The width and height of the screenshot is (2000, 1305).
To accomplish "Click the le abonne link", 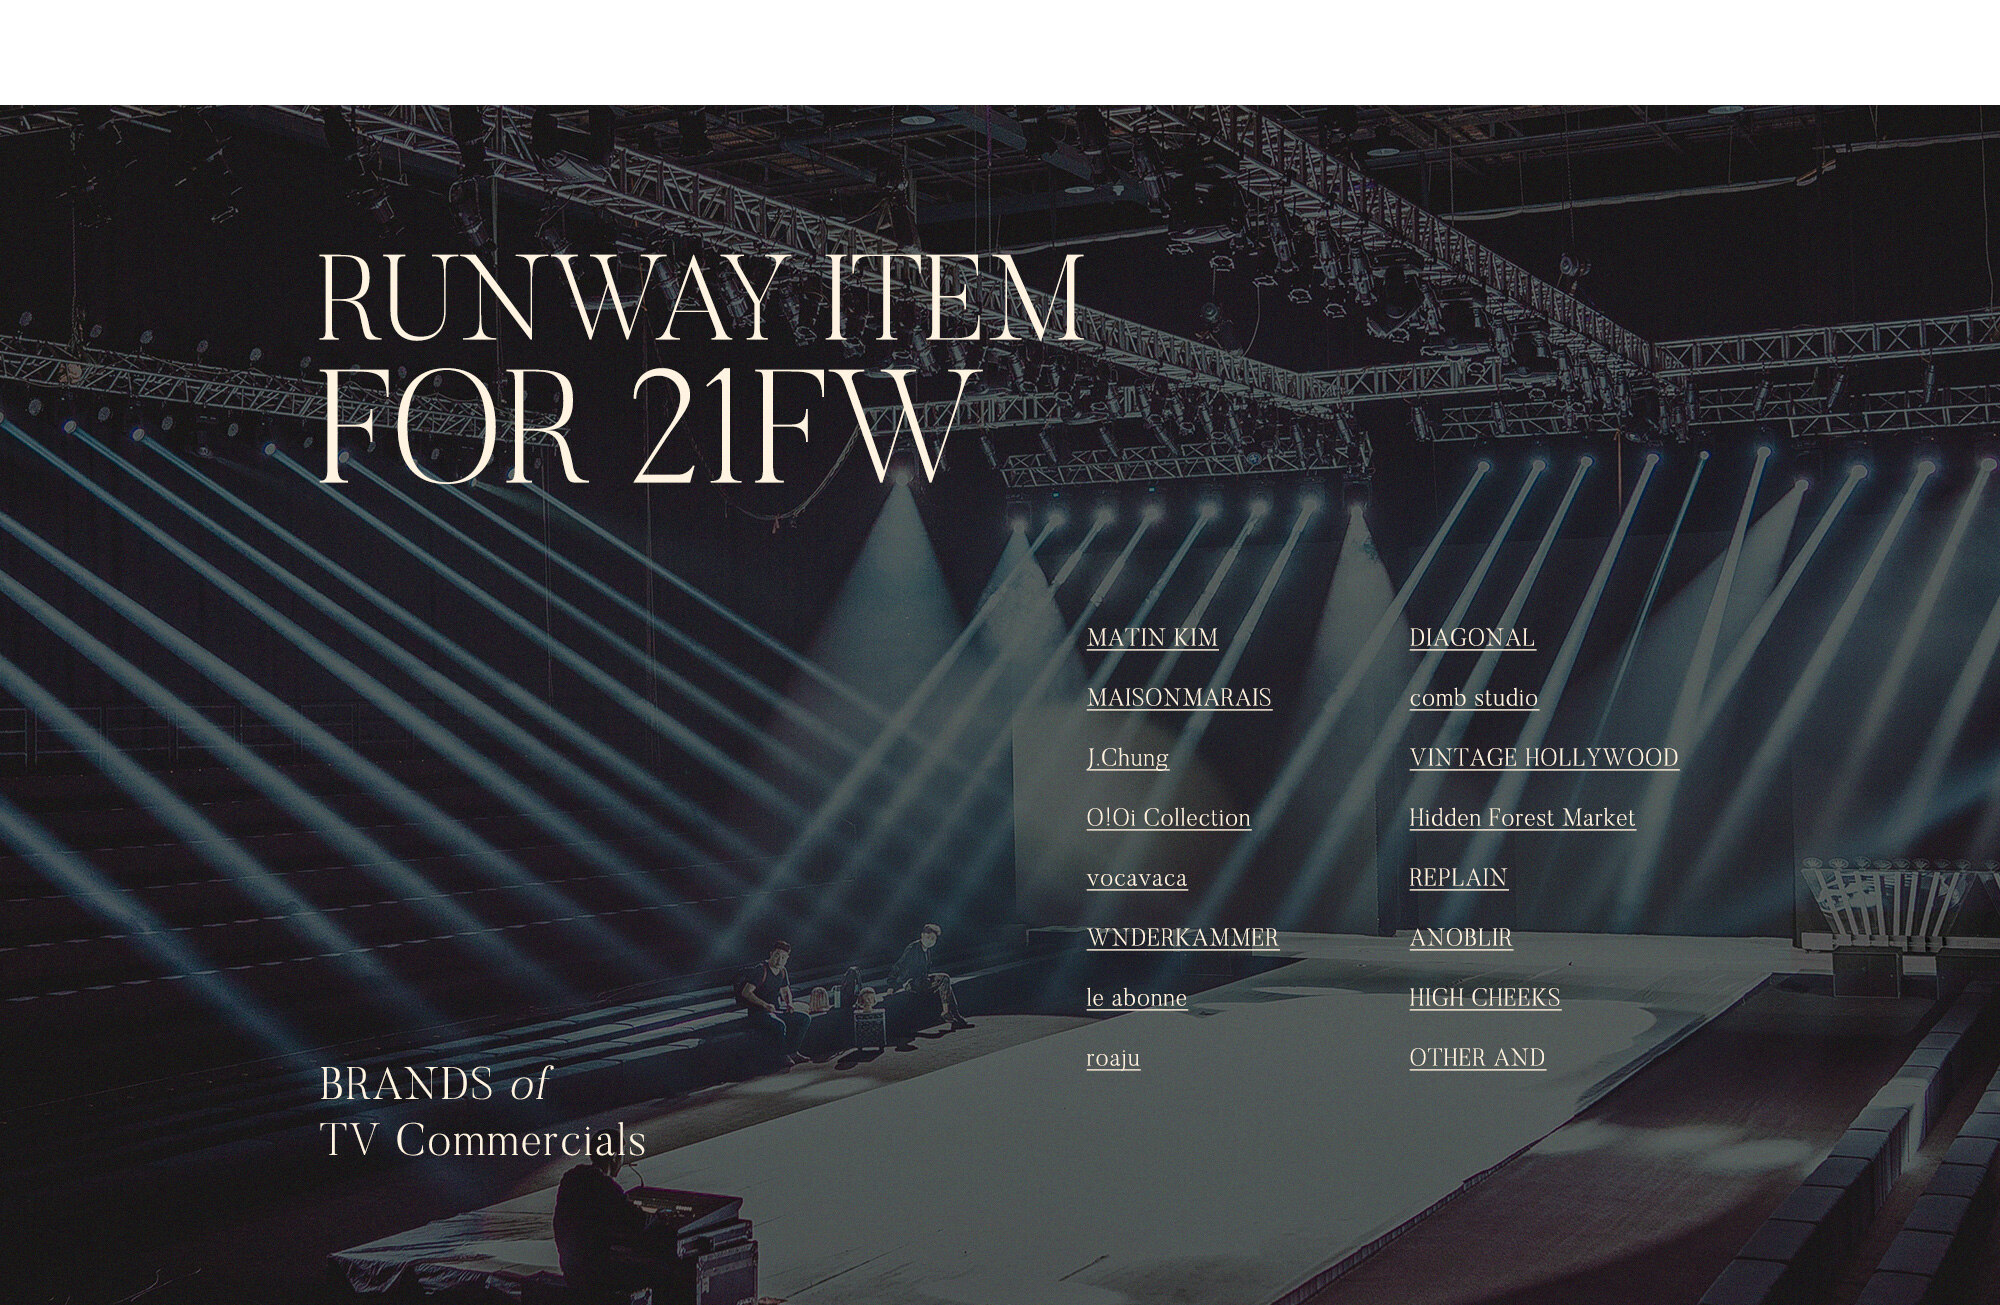I will coord(1137,998).
